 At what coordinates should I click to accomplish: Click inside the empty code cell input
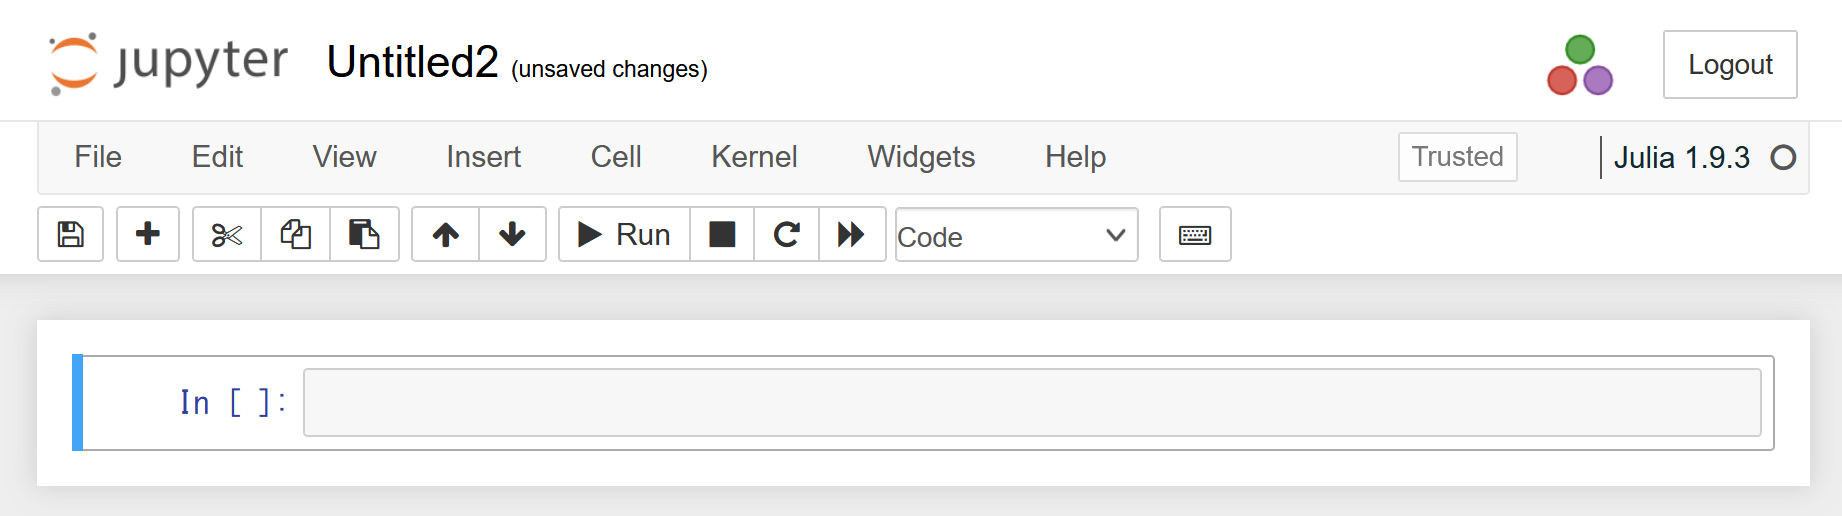pos(1032,403)
